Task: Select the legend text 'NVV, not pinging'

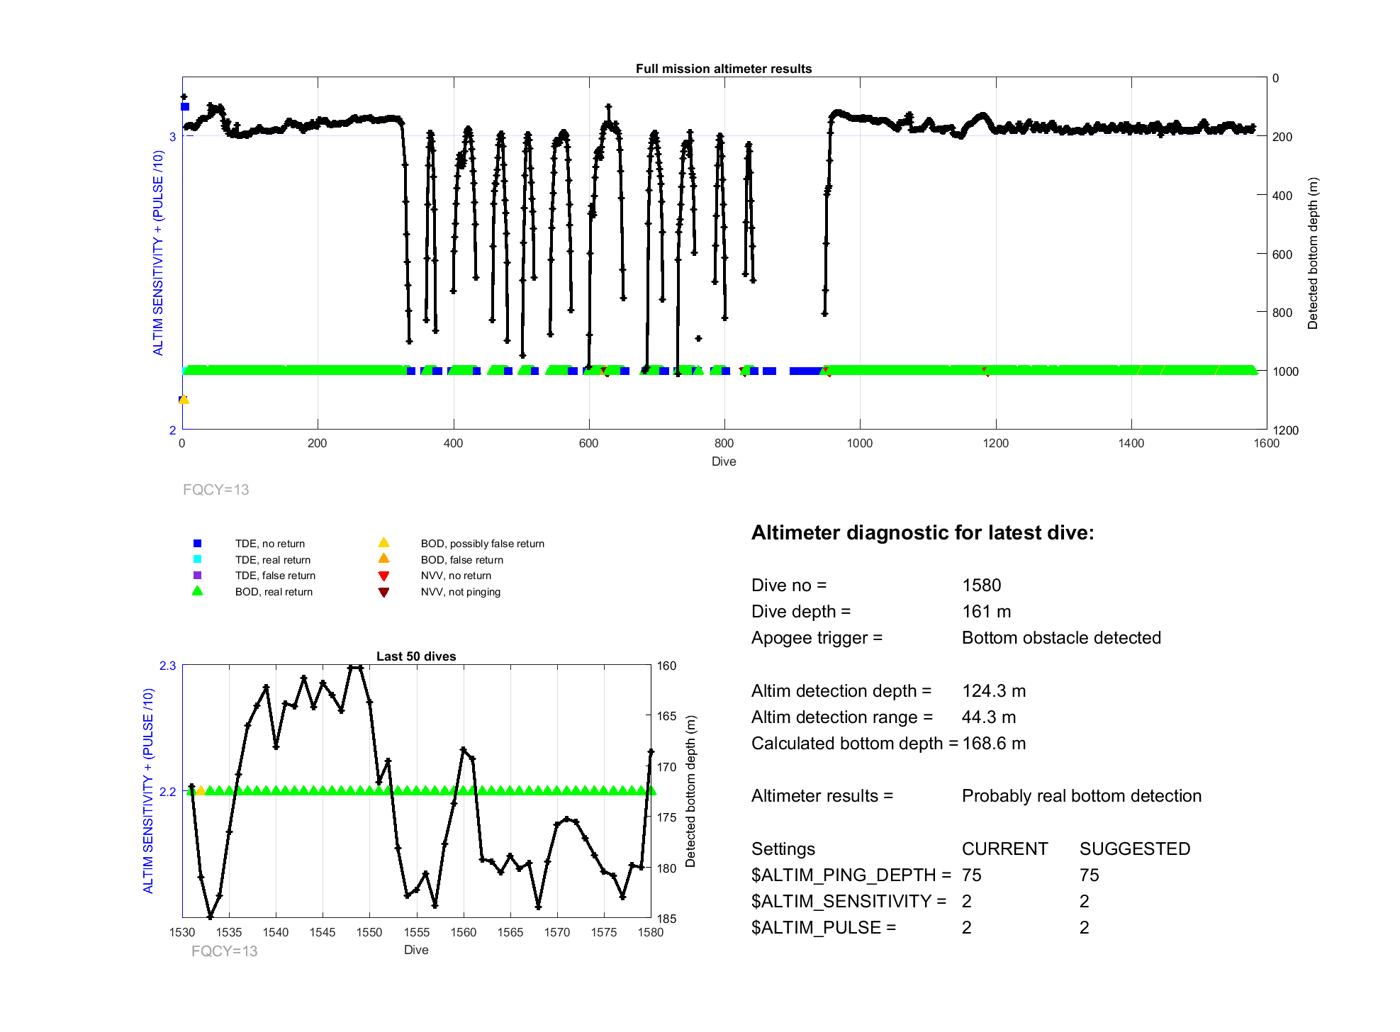Action: [461, 592]
